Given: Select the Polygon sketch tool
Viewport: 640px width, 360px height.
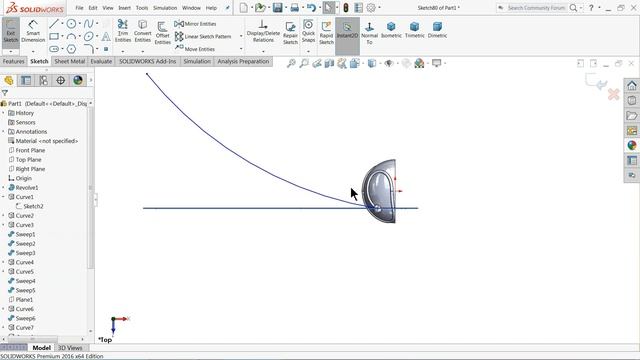Looking at the screenshot, I should pyautogui.click(x=71, y=49).
